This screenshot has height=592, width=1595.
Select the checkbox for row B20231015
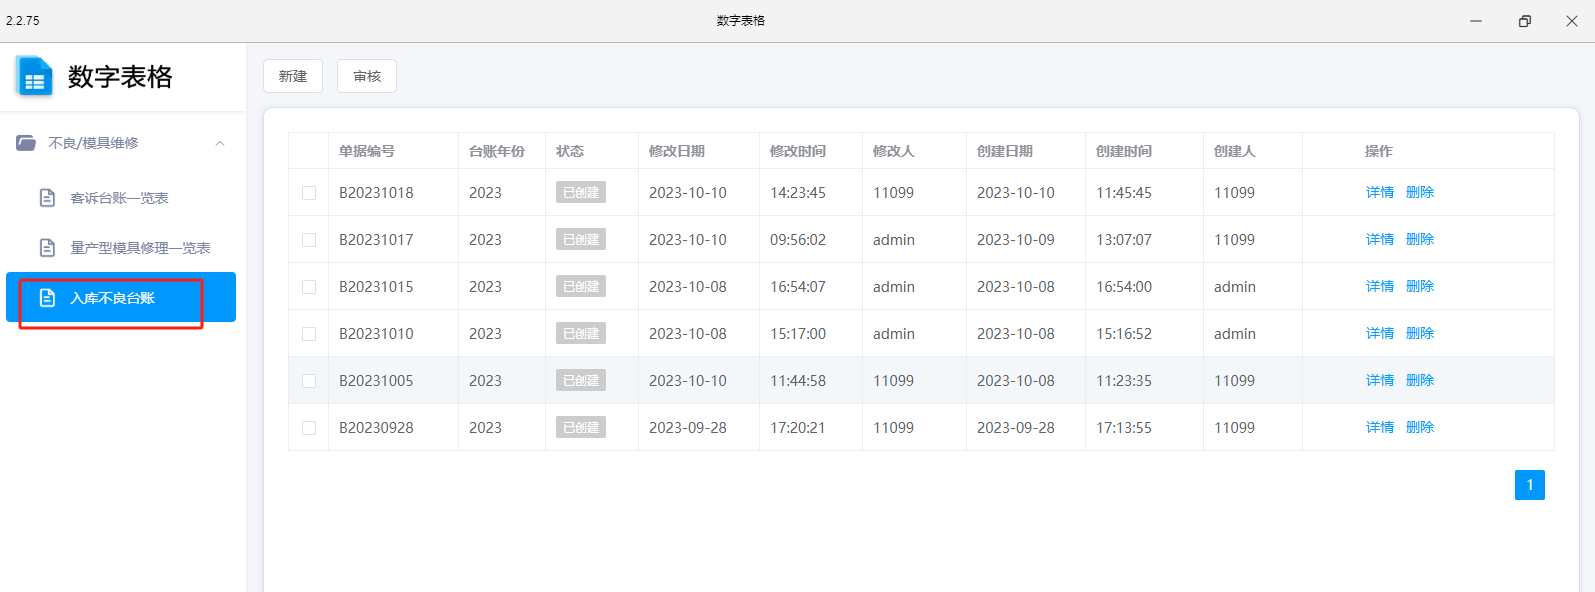309,287
